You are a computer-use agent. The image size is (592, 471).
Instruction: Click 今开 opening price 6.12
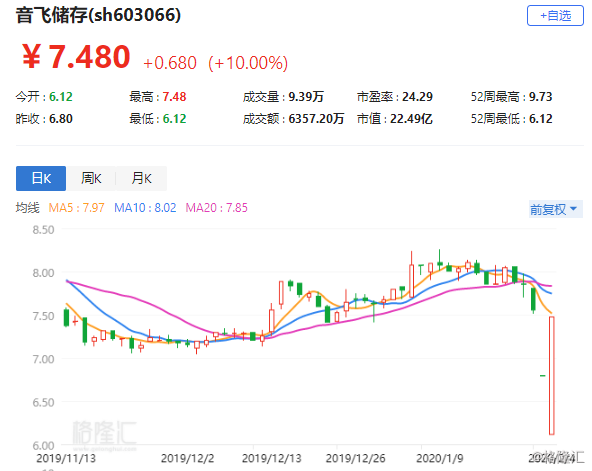[61, 97]
